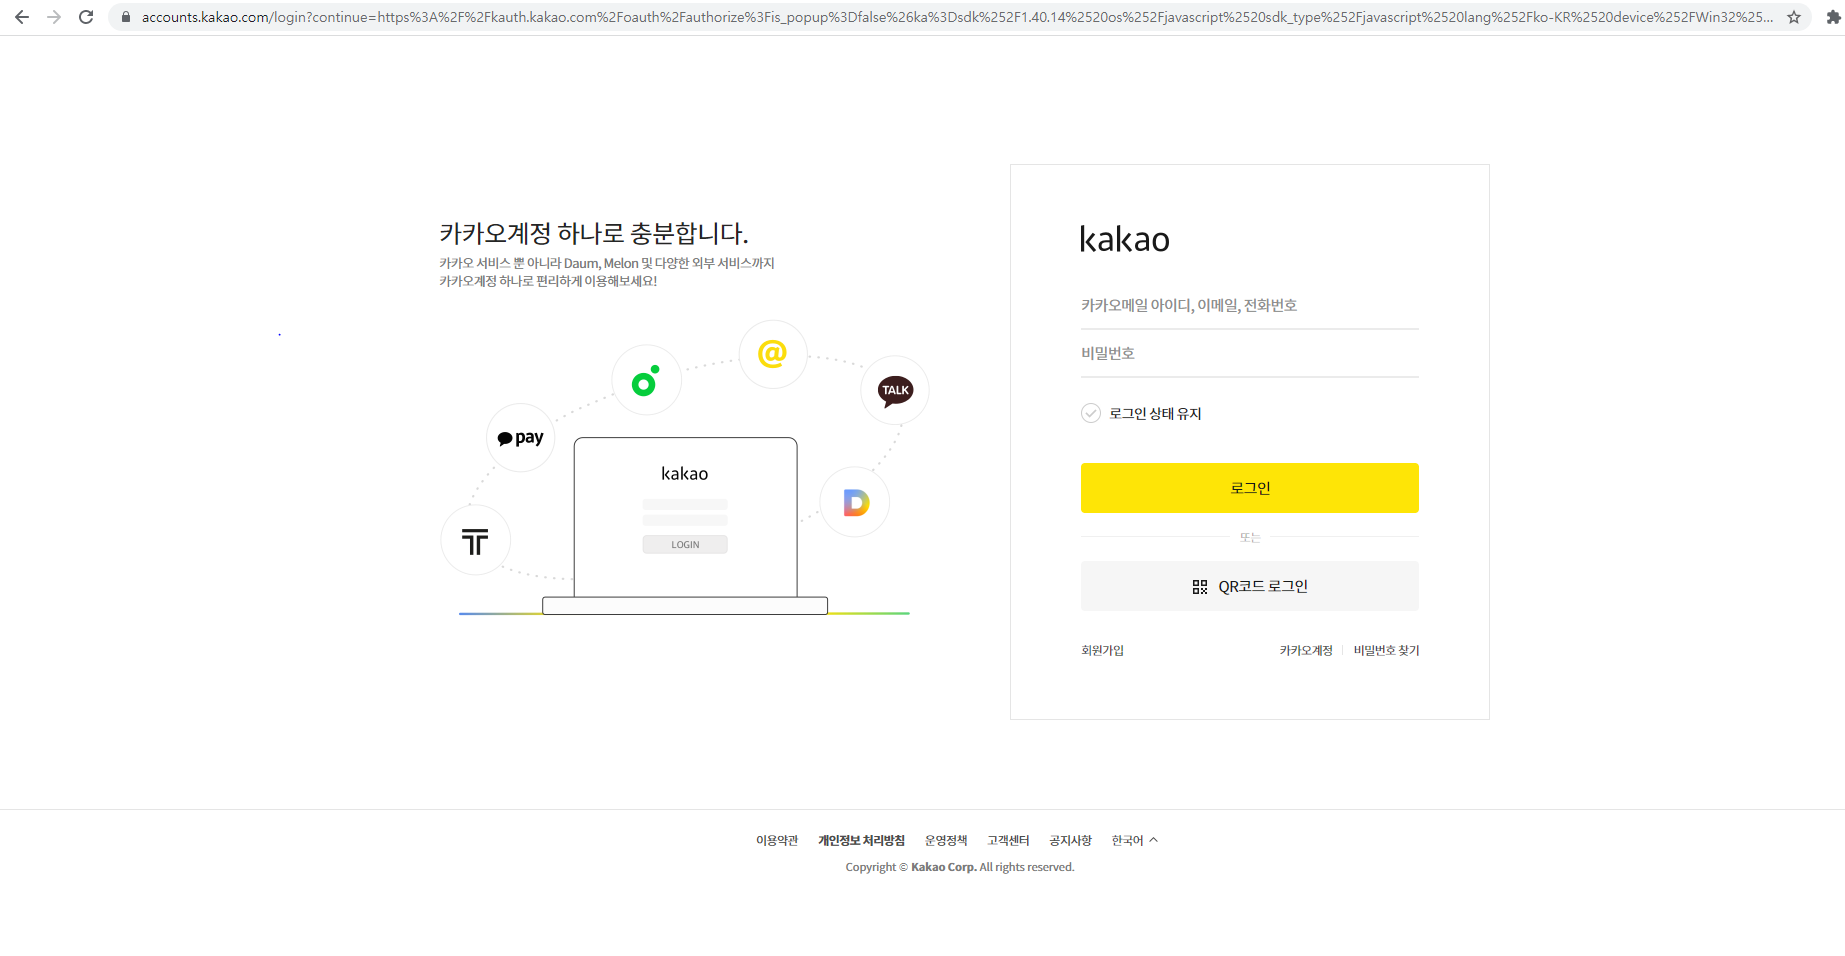
Task: Click the 로그인 상태 유지 label text
Action: [x=1155, y=413]
